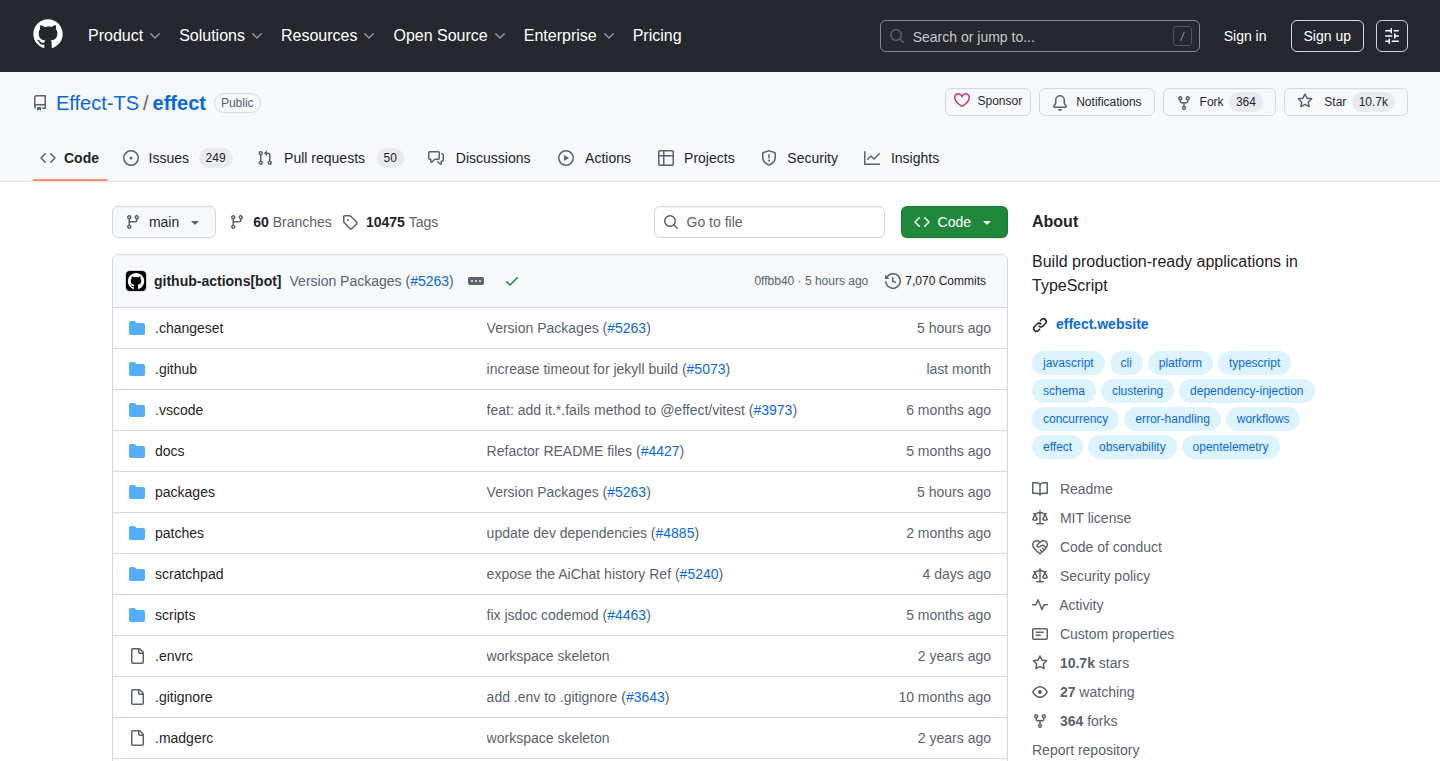This screenshot has height=761, width=1440.
Task: Click the MIT license scale icon
Action: (x=1040, y=518)
